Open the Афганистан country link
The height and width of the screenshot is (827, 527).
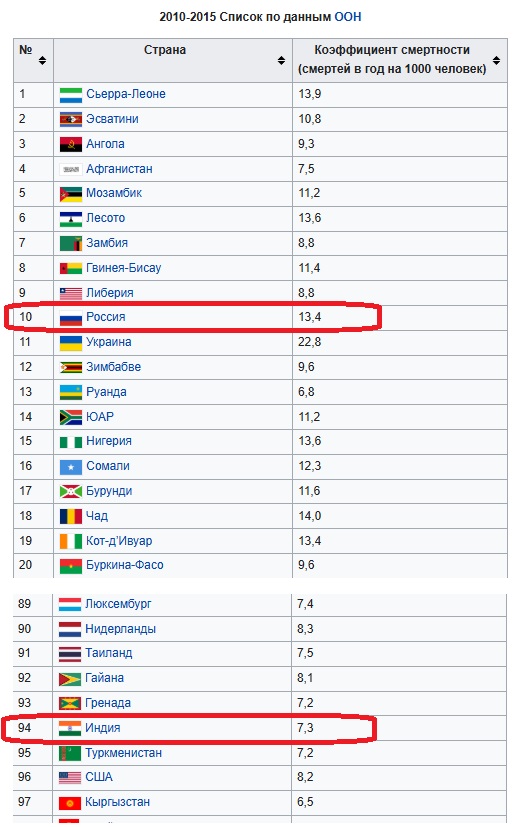coord(119,169)
